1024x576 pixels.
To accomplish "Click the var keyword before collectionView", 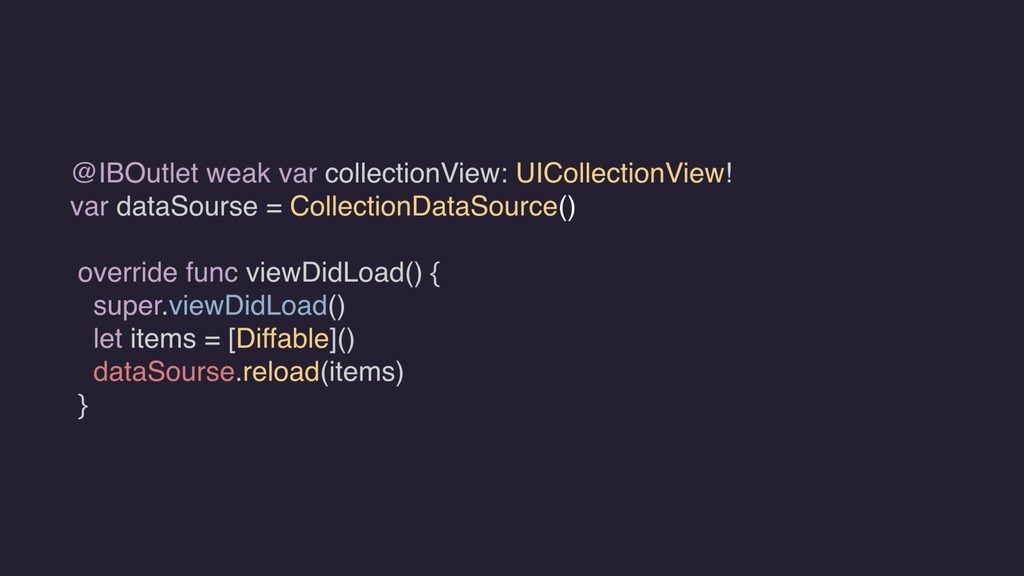I will coord(298,174).
